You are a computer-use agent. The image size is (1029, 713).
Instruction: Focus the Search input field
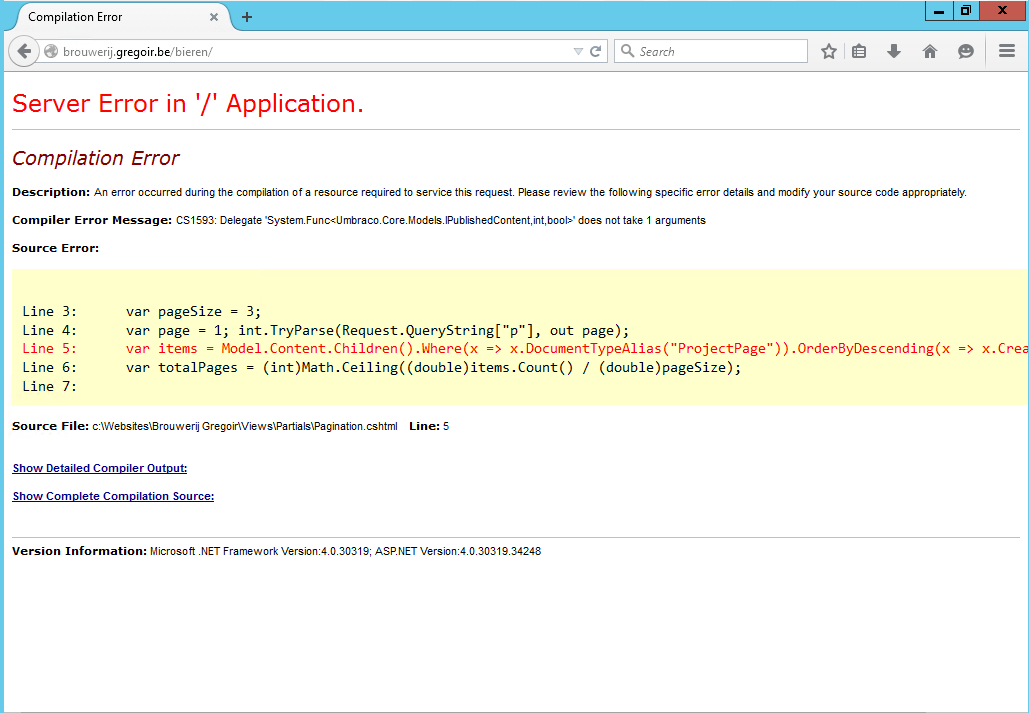point(711,51)
